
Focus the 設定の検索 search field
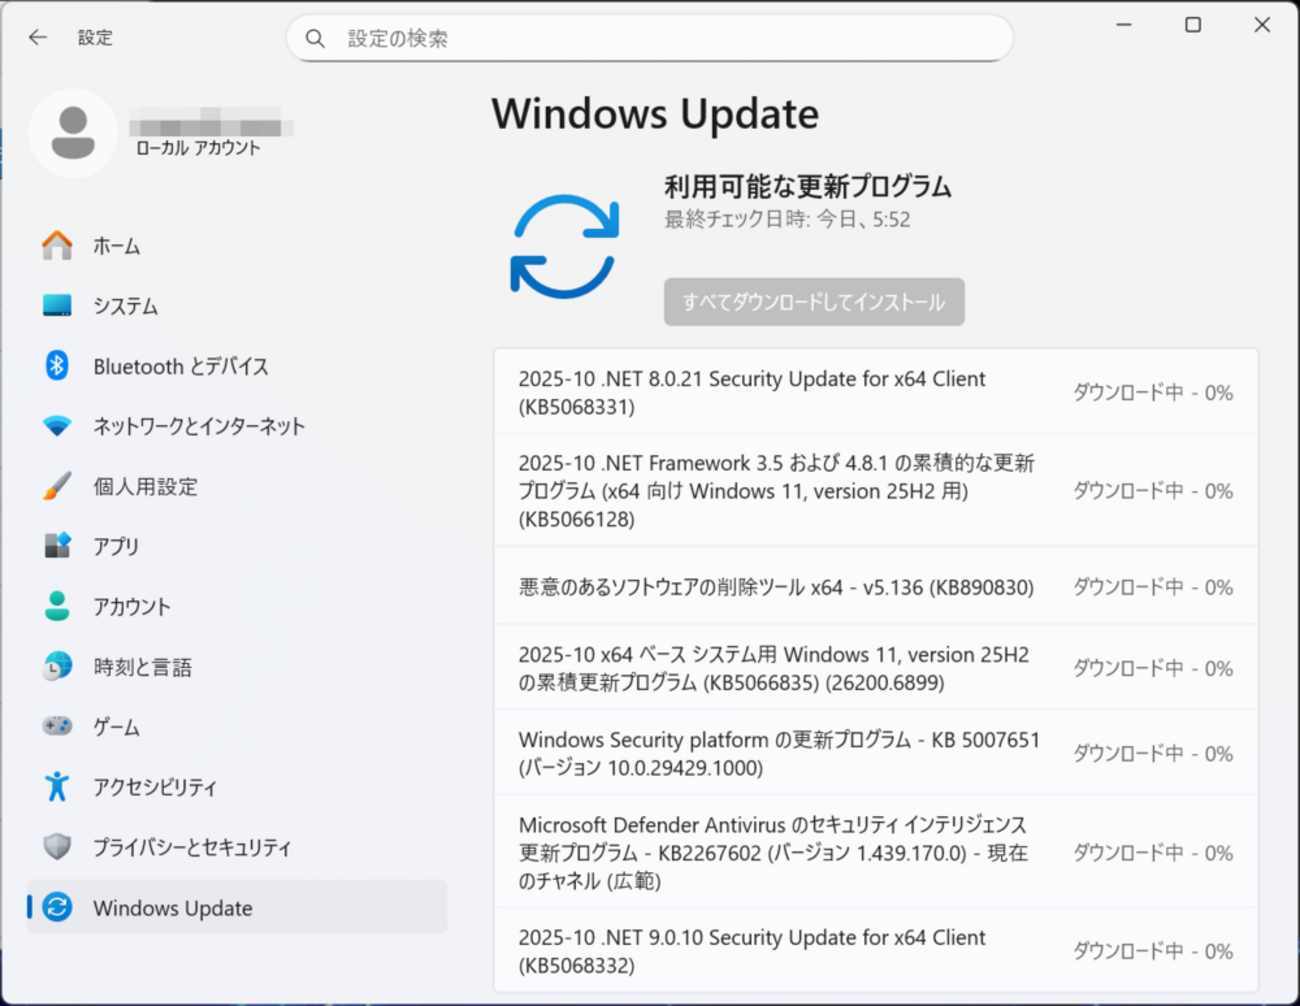[x=650, y=38]
